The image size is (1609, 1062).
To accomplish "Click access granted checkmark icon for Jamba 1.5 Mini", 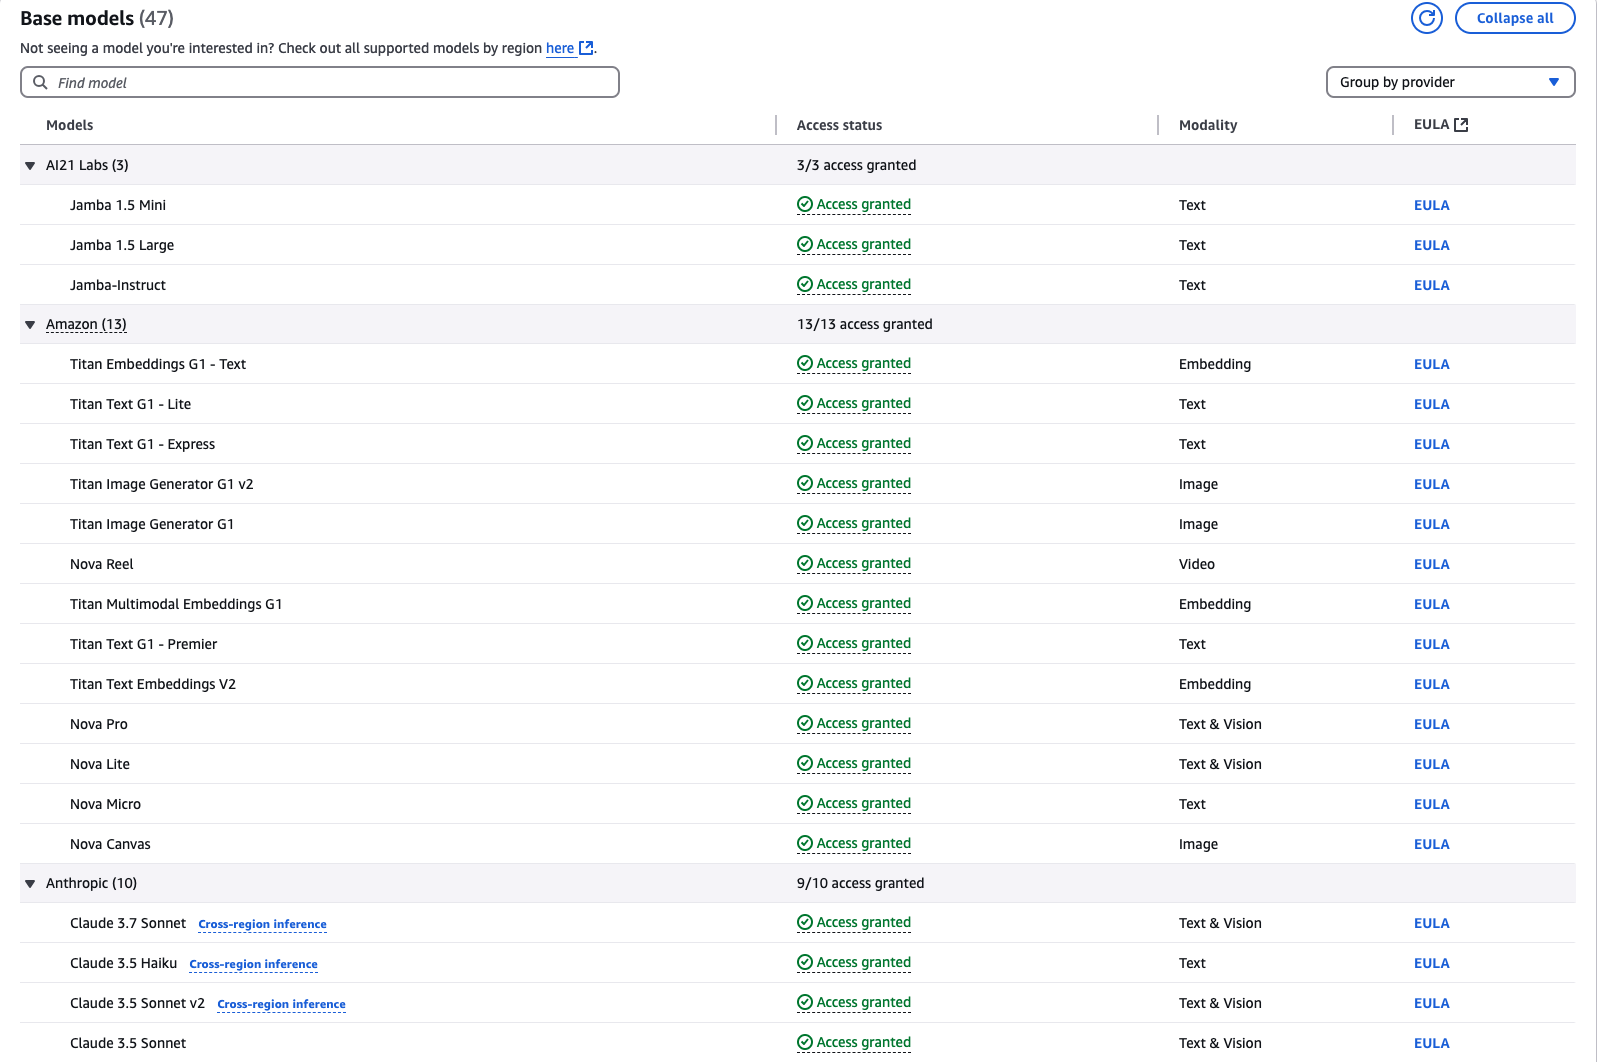I will pyautogui.click(x=804, y=204).
